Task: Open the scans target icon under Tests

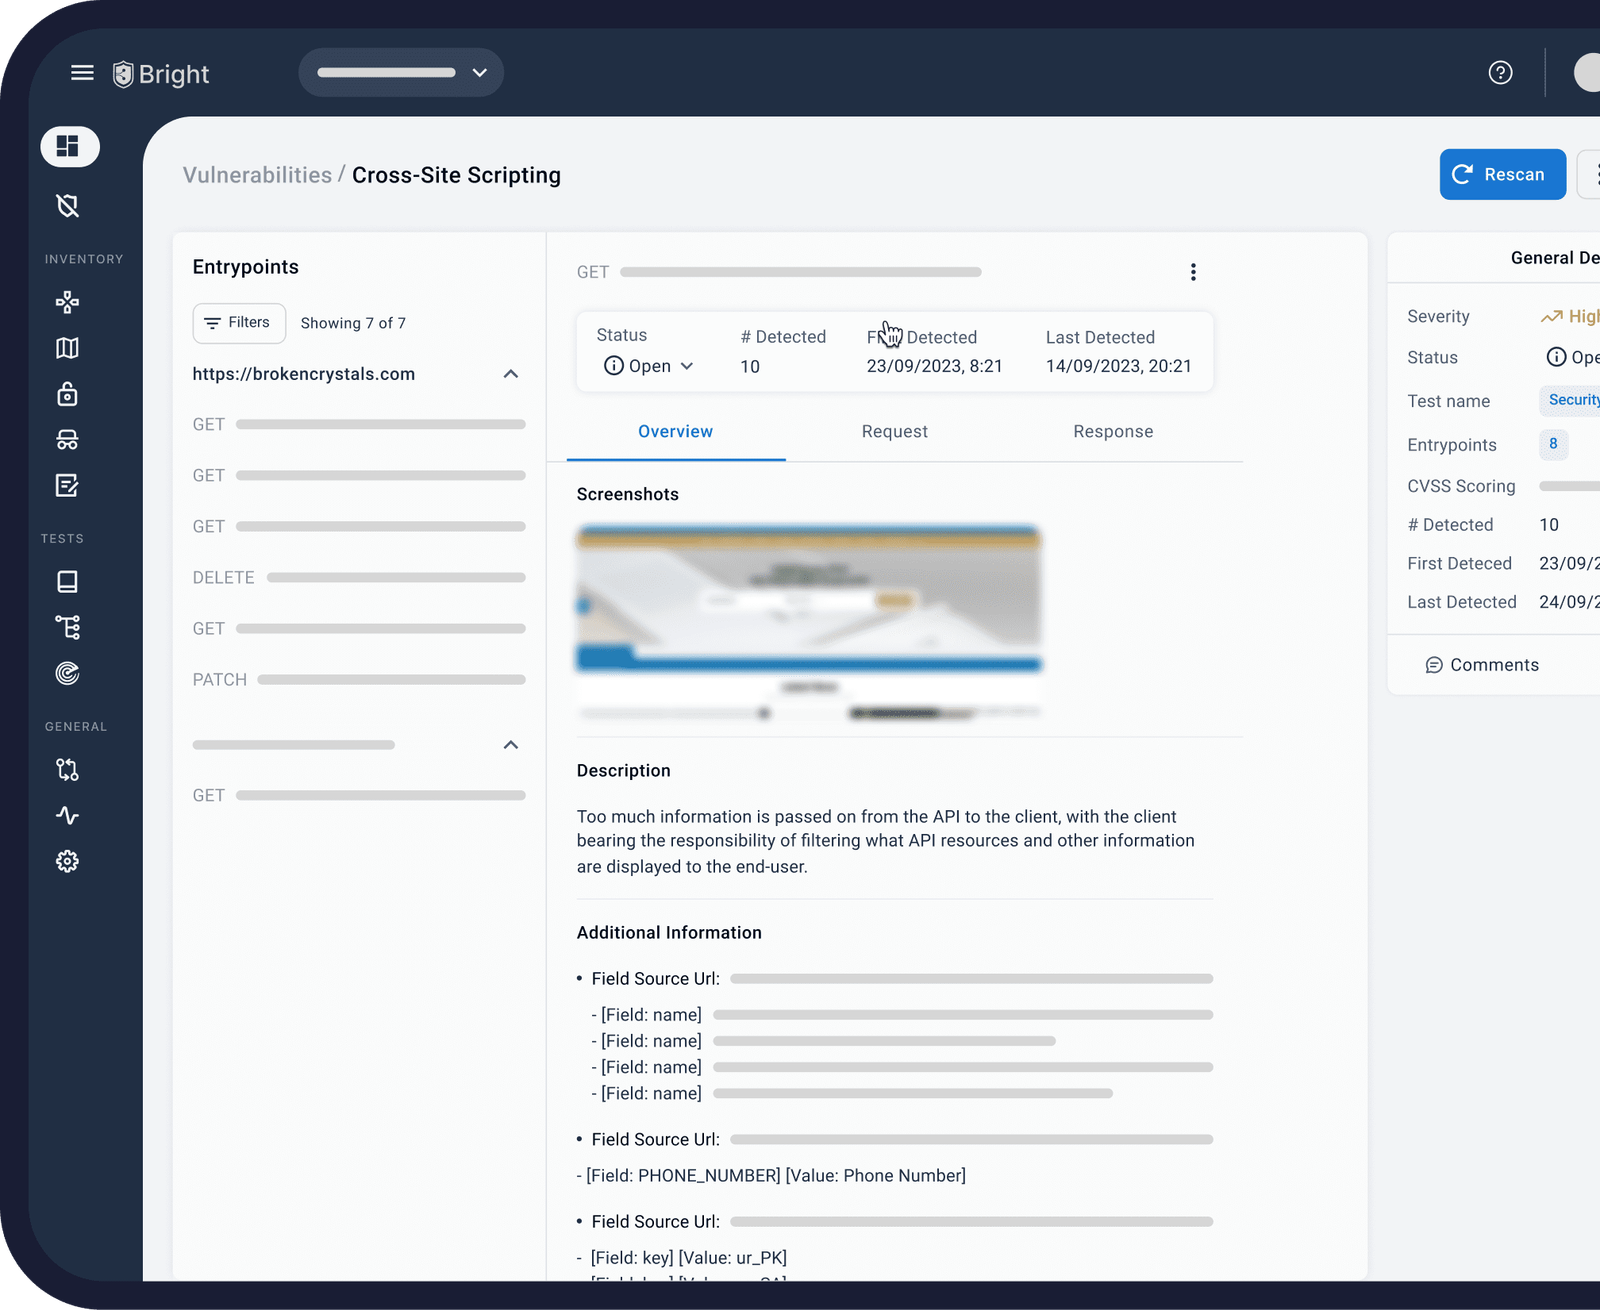Action: point(67,673)
